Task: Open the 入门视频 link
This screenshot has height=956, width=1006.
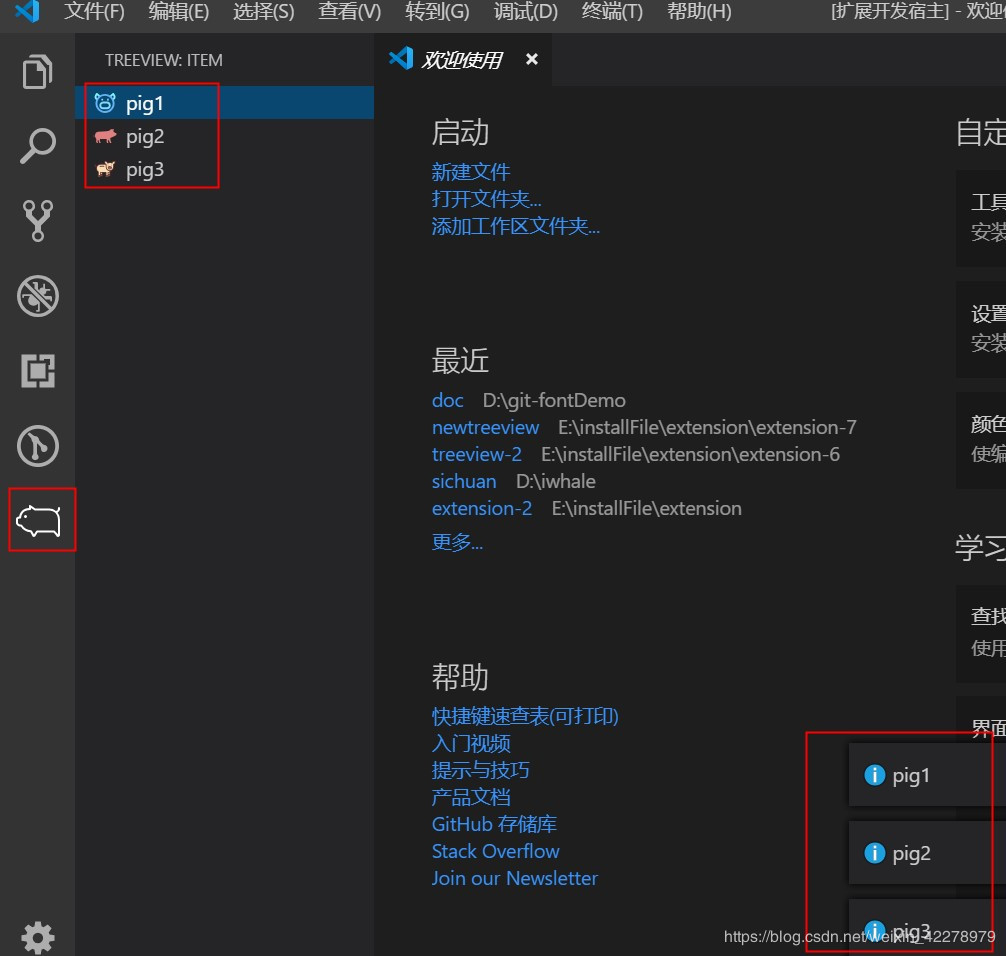Action: pos(471,744)
